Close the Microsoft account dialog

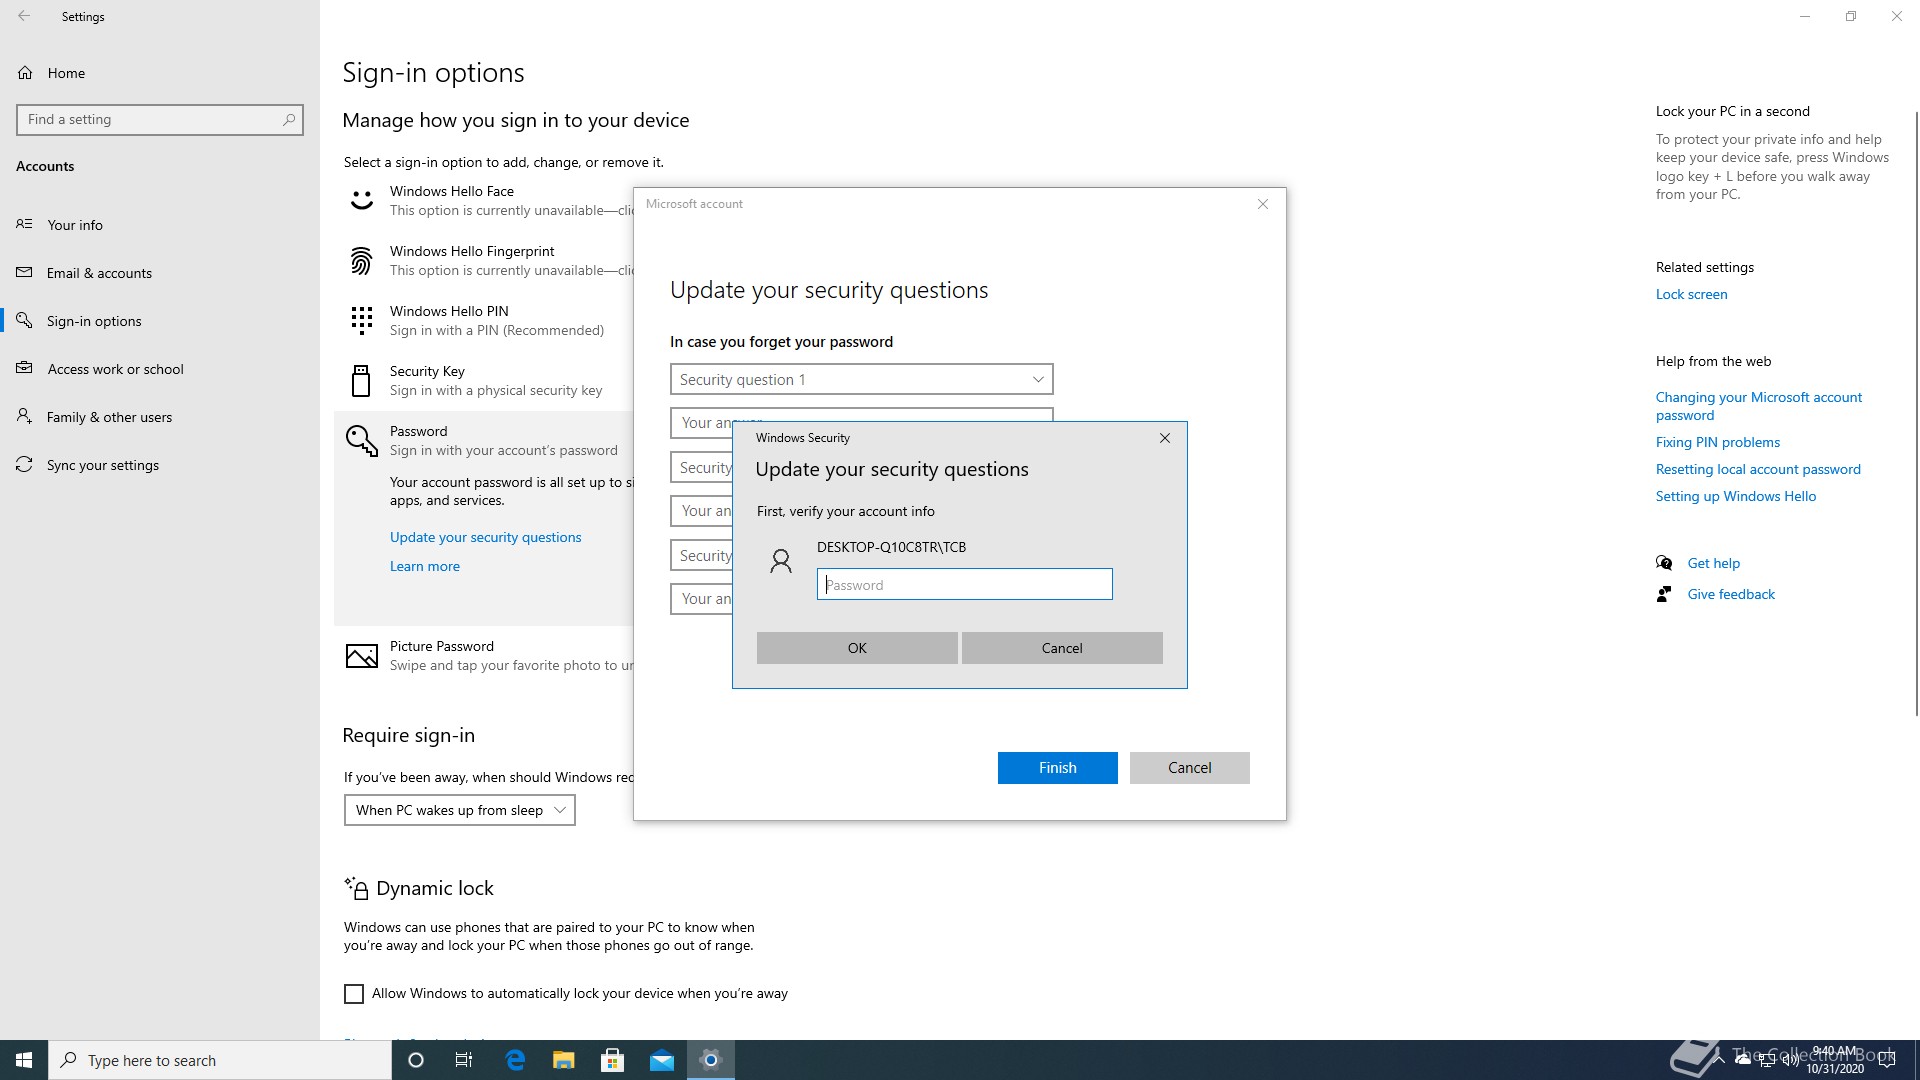click(1263, 204)
